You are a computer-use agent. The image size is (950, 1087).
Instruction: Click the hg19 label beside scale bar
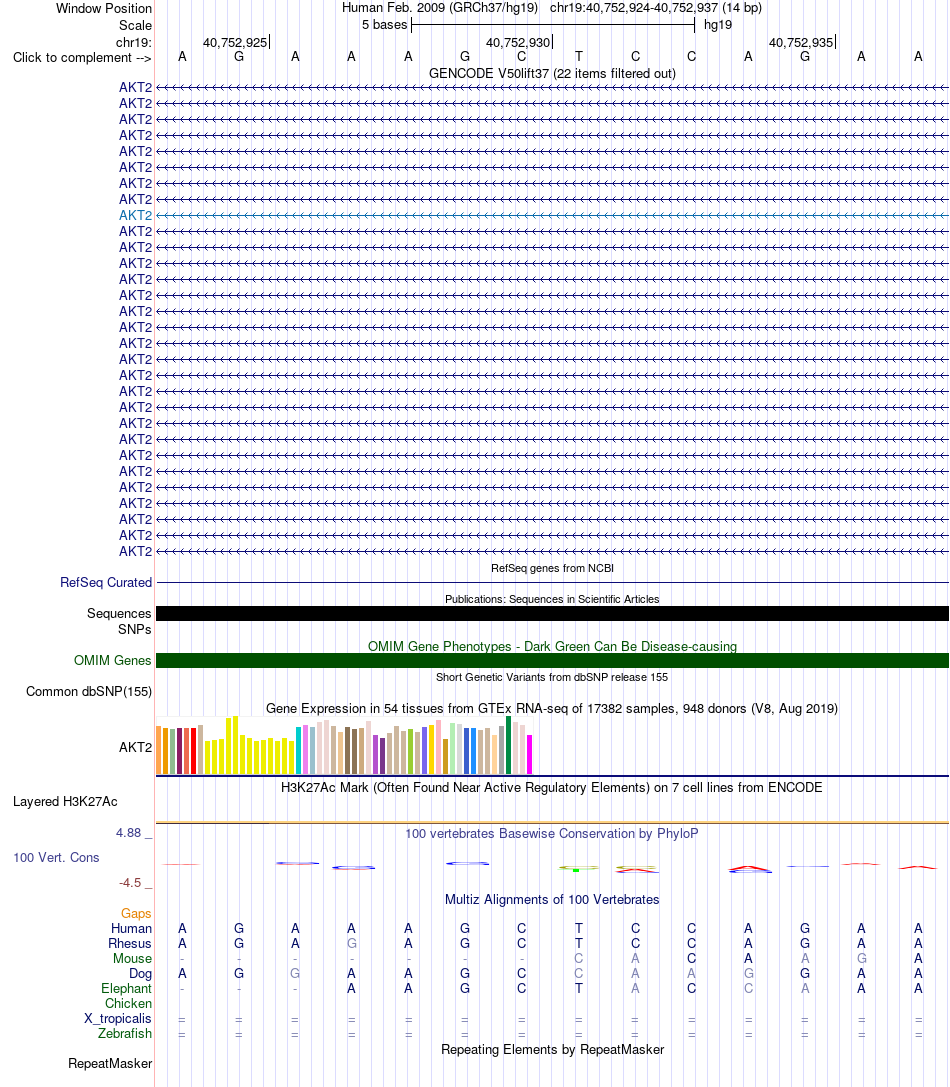(718, 25)
